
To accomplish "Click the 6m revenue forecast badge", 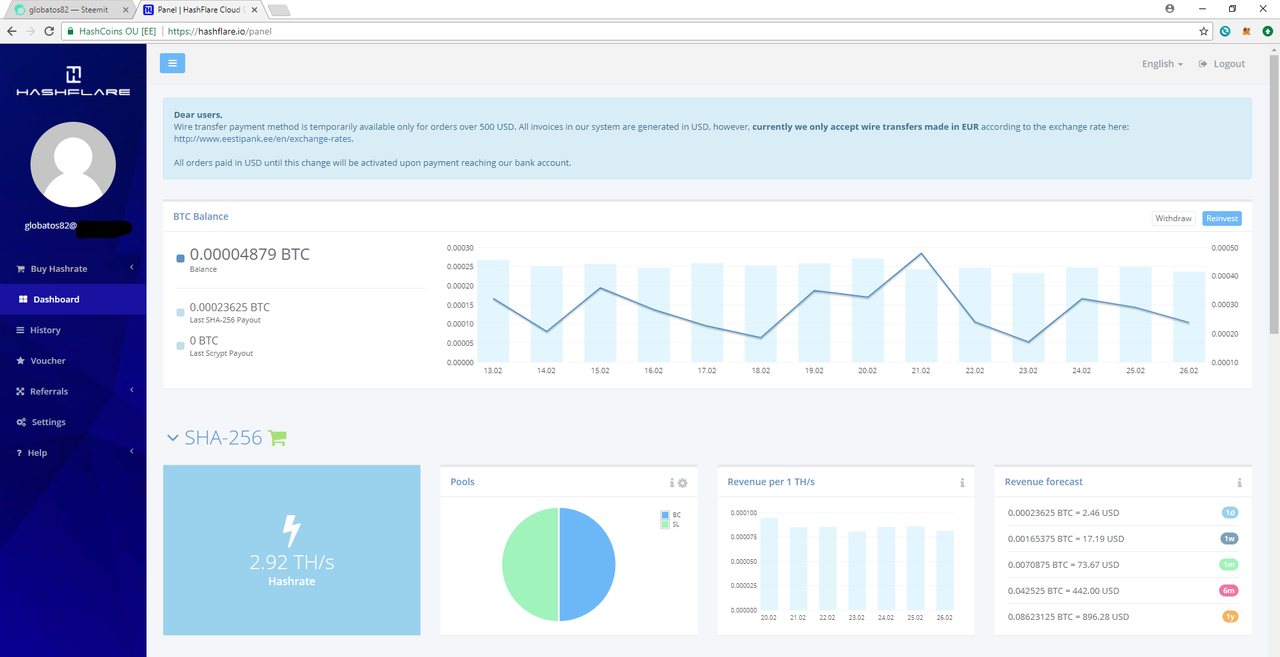I will point(1230,590).
